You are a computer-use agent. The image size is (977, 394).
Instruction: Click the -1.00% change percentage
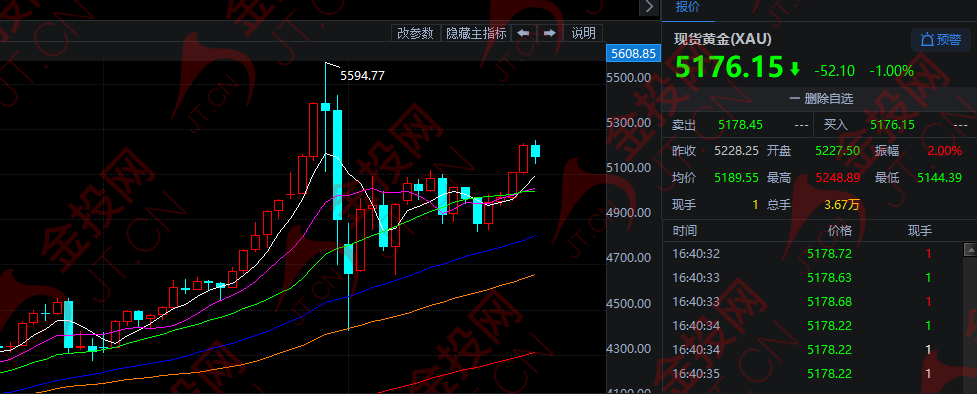pyautogui.click(x=891, y=71)
